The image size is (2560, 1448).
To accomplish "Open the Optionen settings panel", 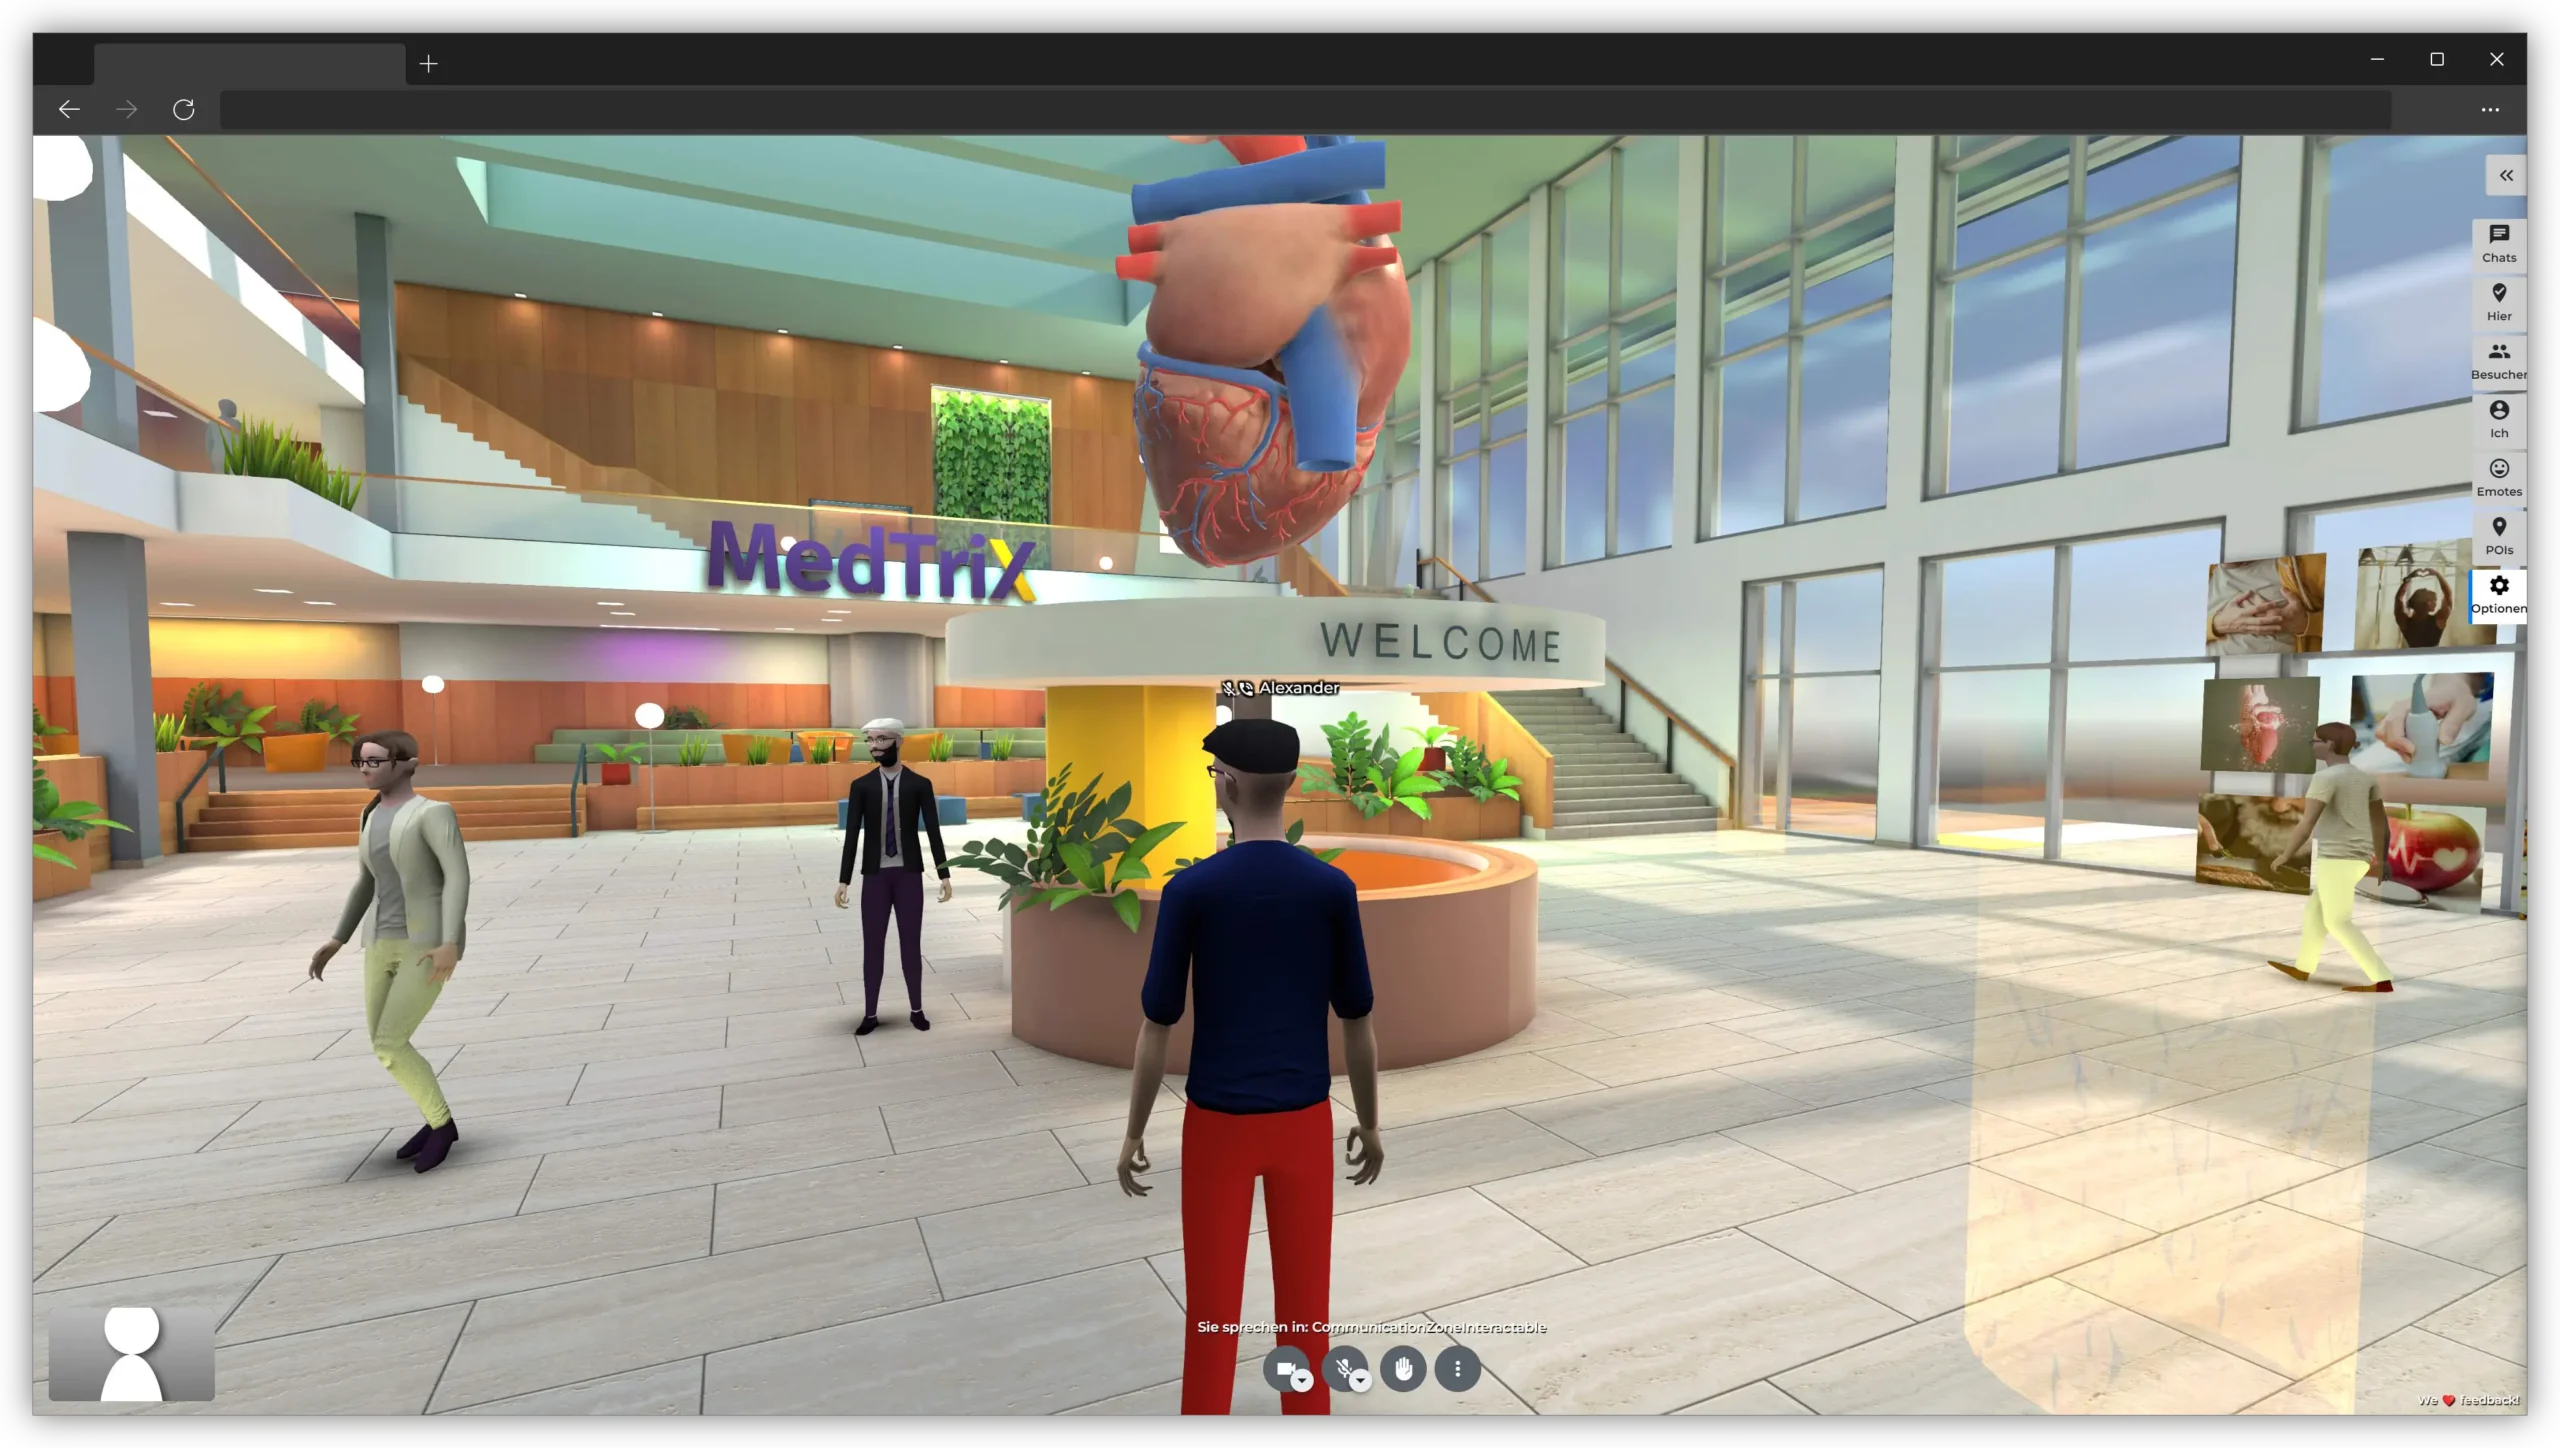I will click(x=2498, y=592).
